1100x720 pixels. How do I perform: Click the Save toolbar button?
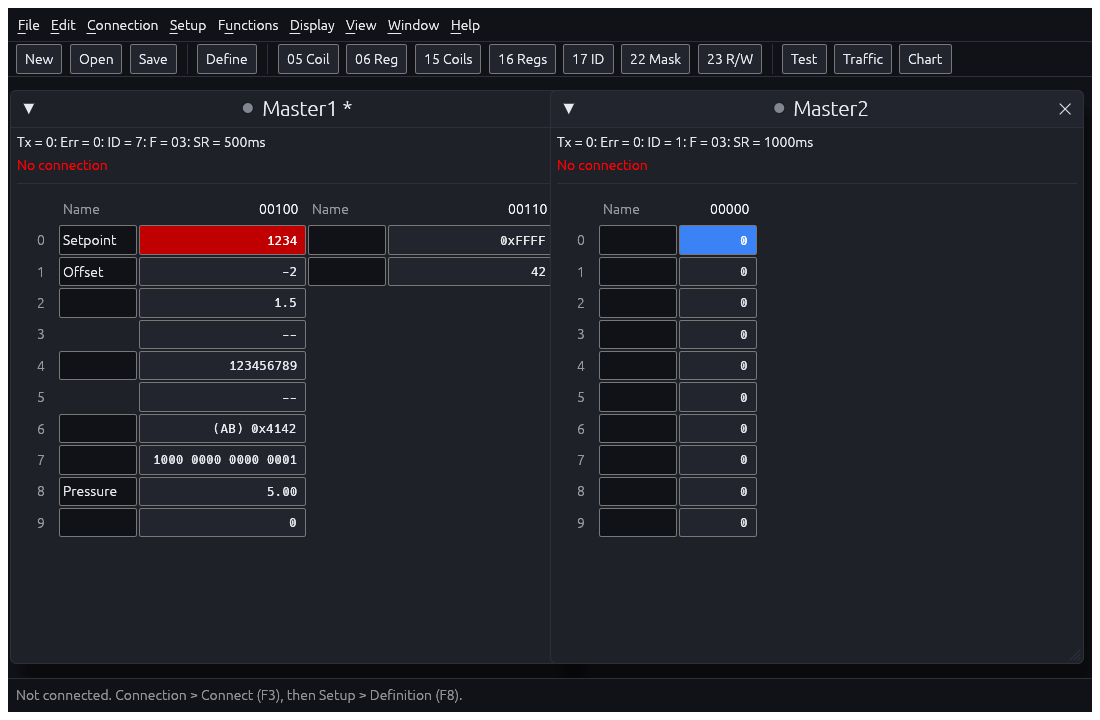coord(153,59)
